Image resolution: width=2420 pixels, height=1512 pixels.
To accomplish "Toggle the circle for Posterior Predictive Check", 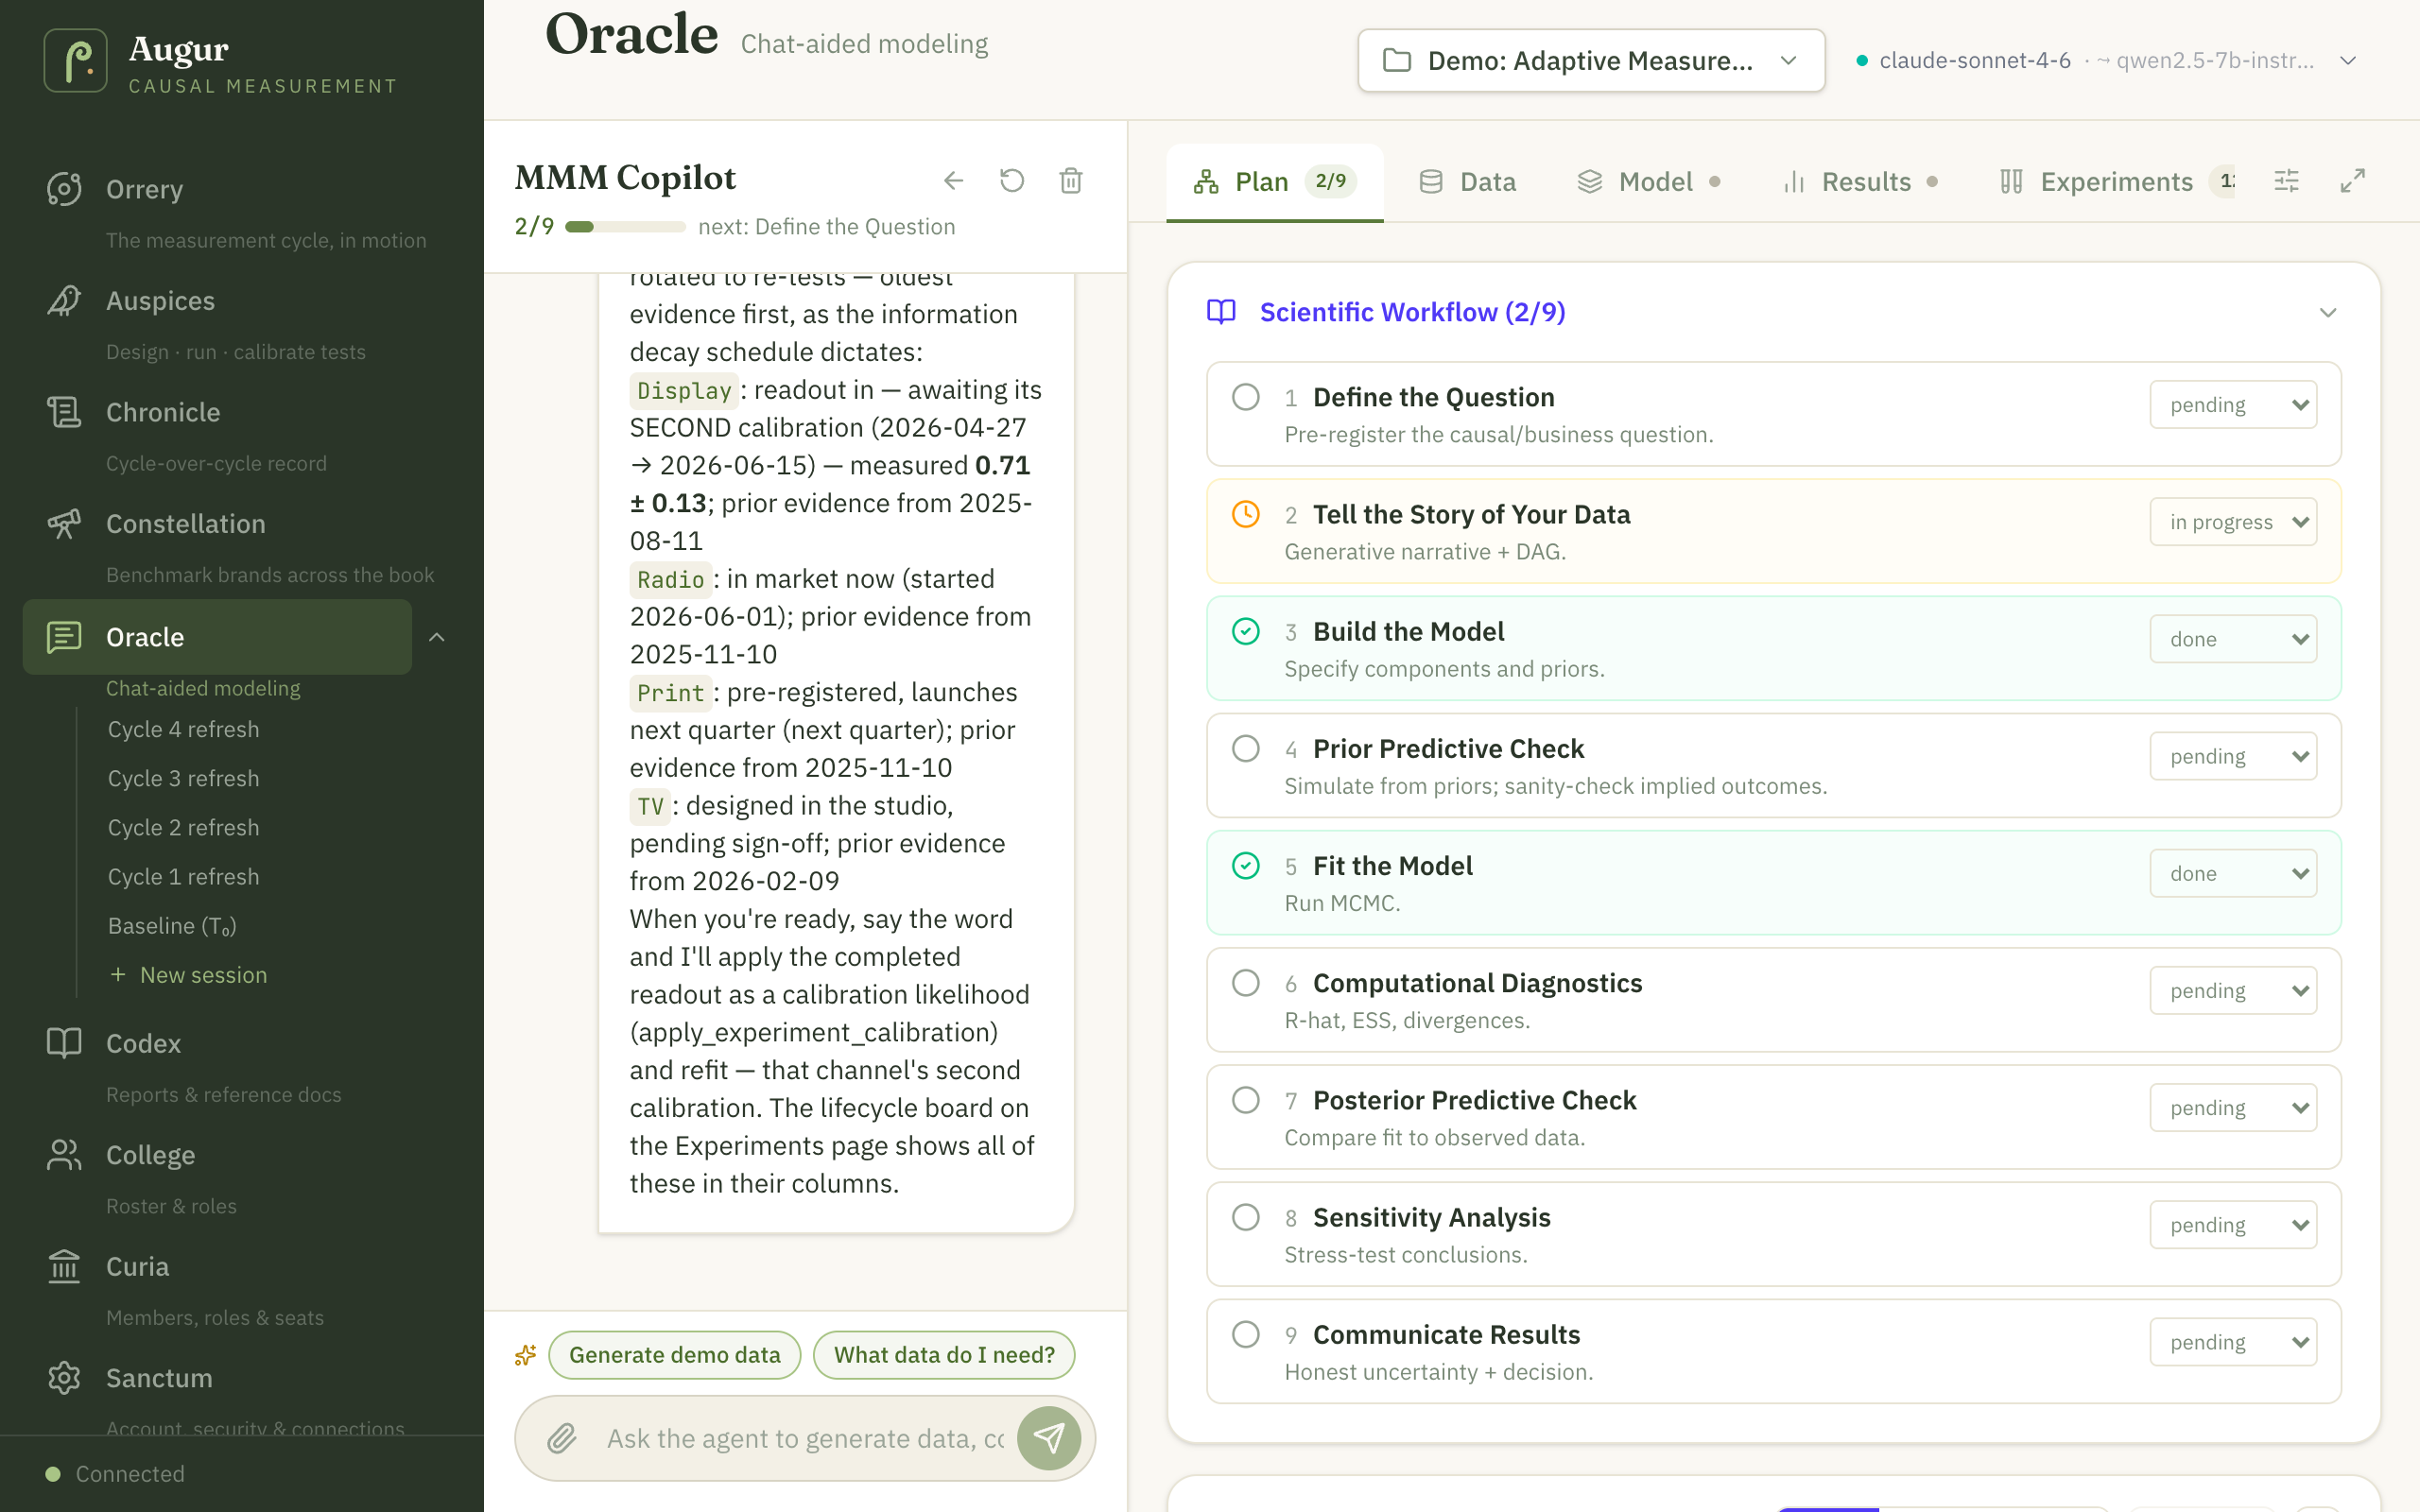I will (x=1245, y=1100).
